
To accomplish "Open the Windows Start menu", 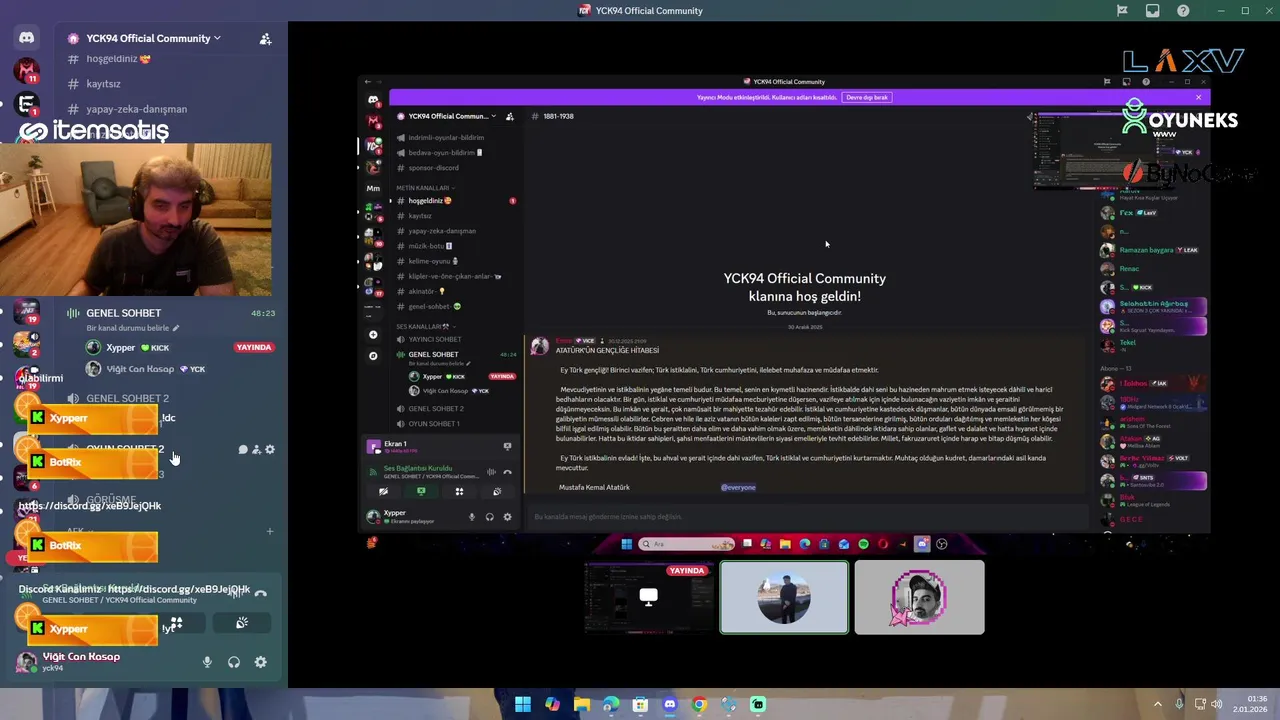I will [523, 704].
